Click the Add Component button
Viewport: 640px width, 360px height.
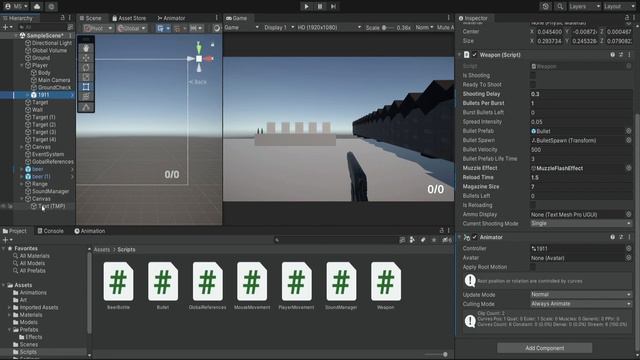544,348
